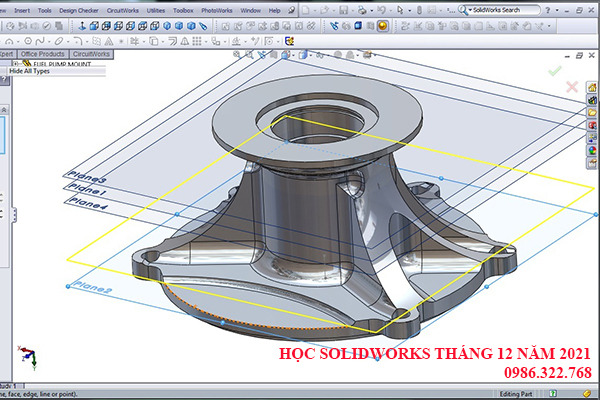This screenshot has height=400, width=600.
Task: Cancel with the red X corner
Action: [572, 87]
